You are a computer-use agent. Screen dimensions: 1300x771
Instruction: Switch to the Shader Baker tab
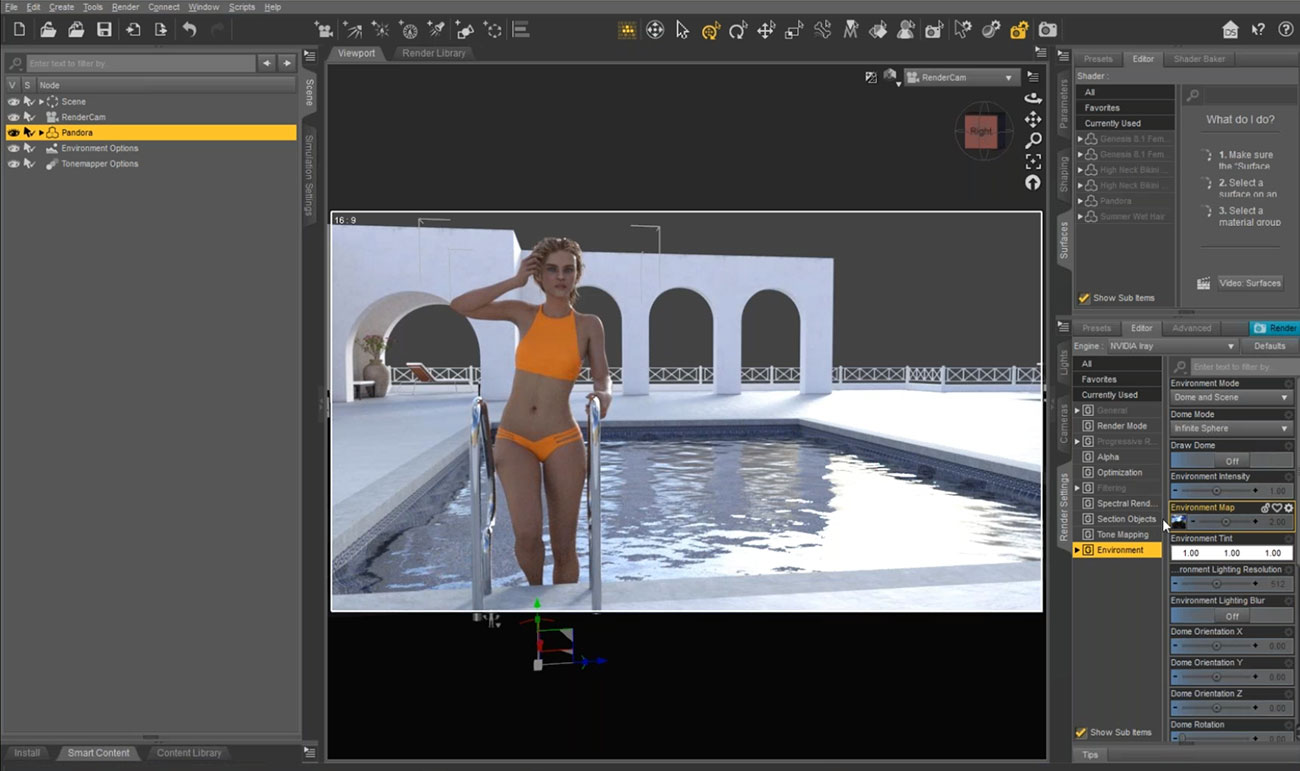1199,59
